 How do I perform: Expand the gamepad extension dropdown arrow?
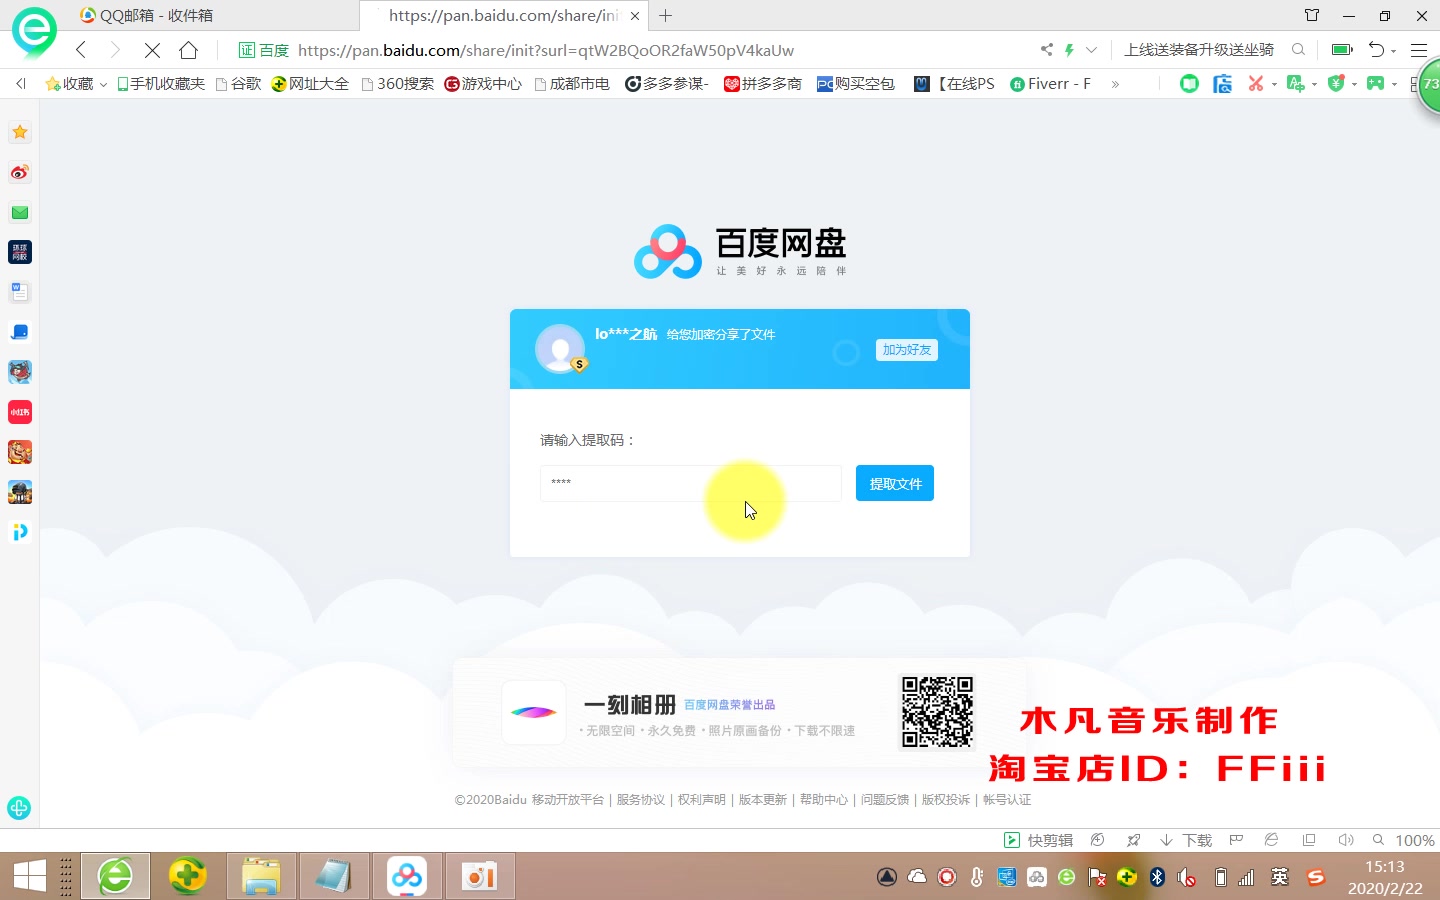click(1394, 85)
